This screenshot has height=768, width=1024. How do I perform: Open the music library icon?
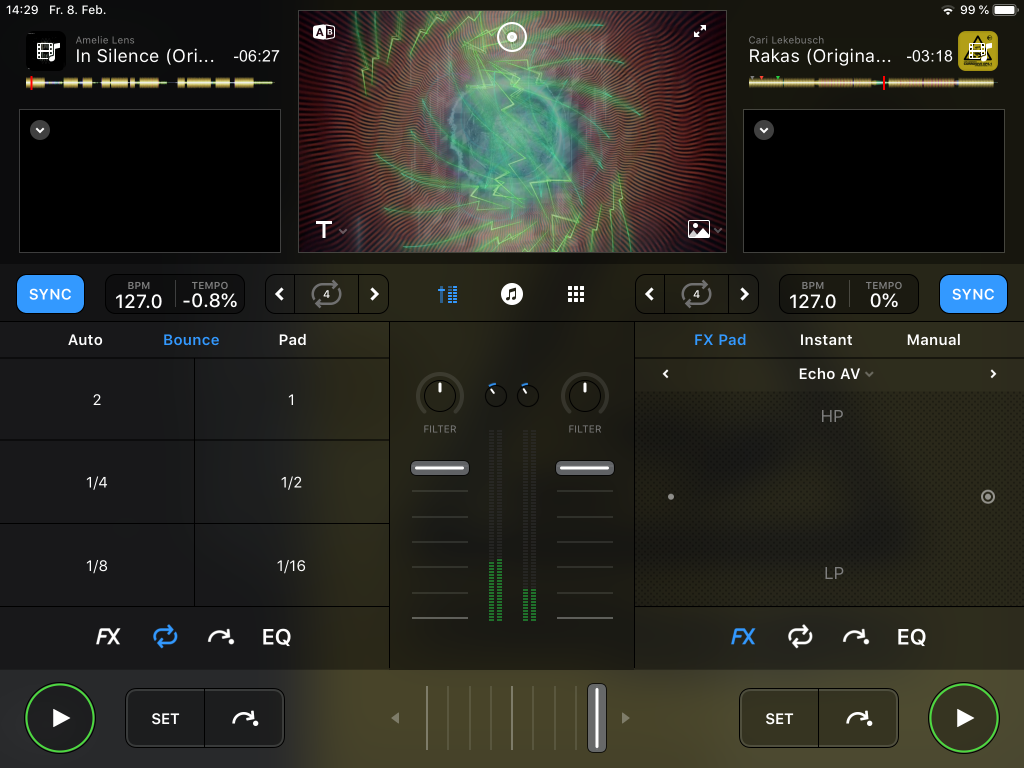512,294
